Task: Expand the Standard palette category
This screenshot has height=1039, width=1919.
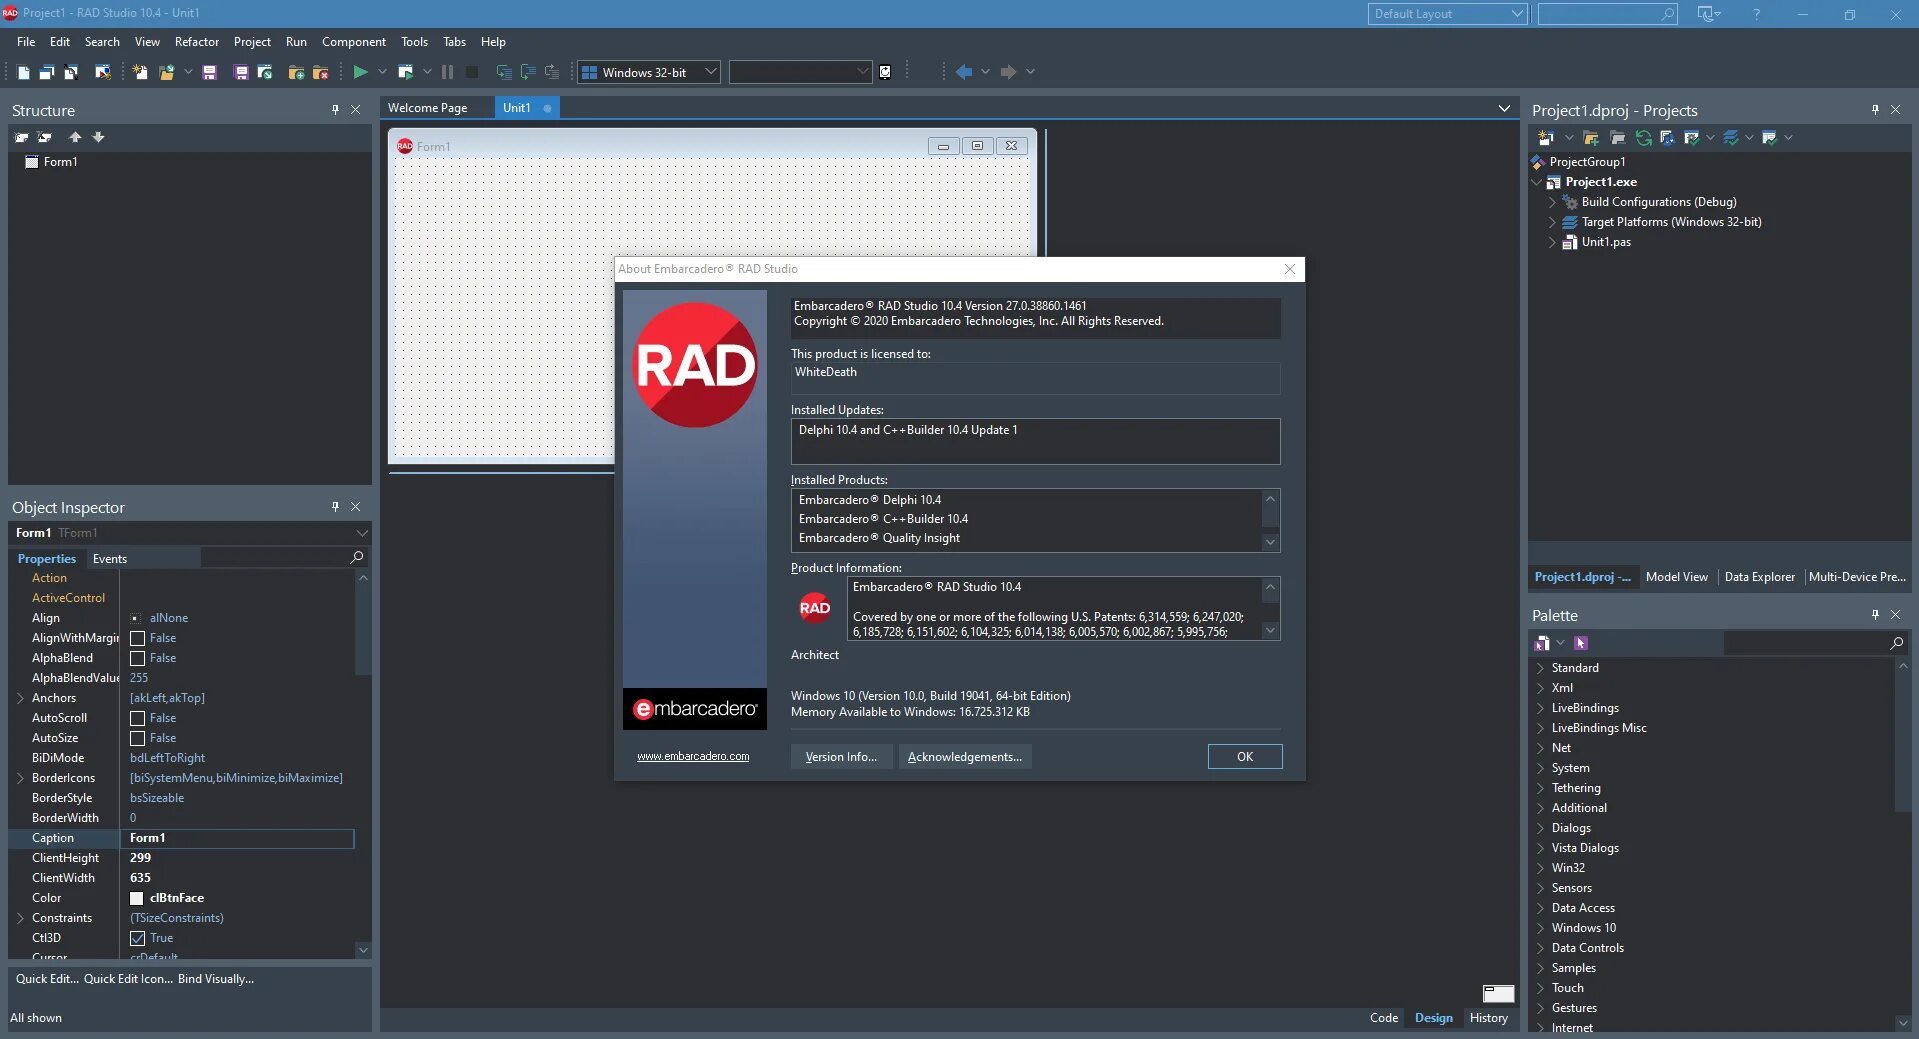Action: coord(1541,668)
